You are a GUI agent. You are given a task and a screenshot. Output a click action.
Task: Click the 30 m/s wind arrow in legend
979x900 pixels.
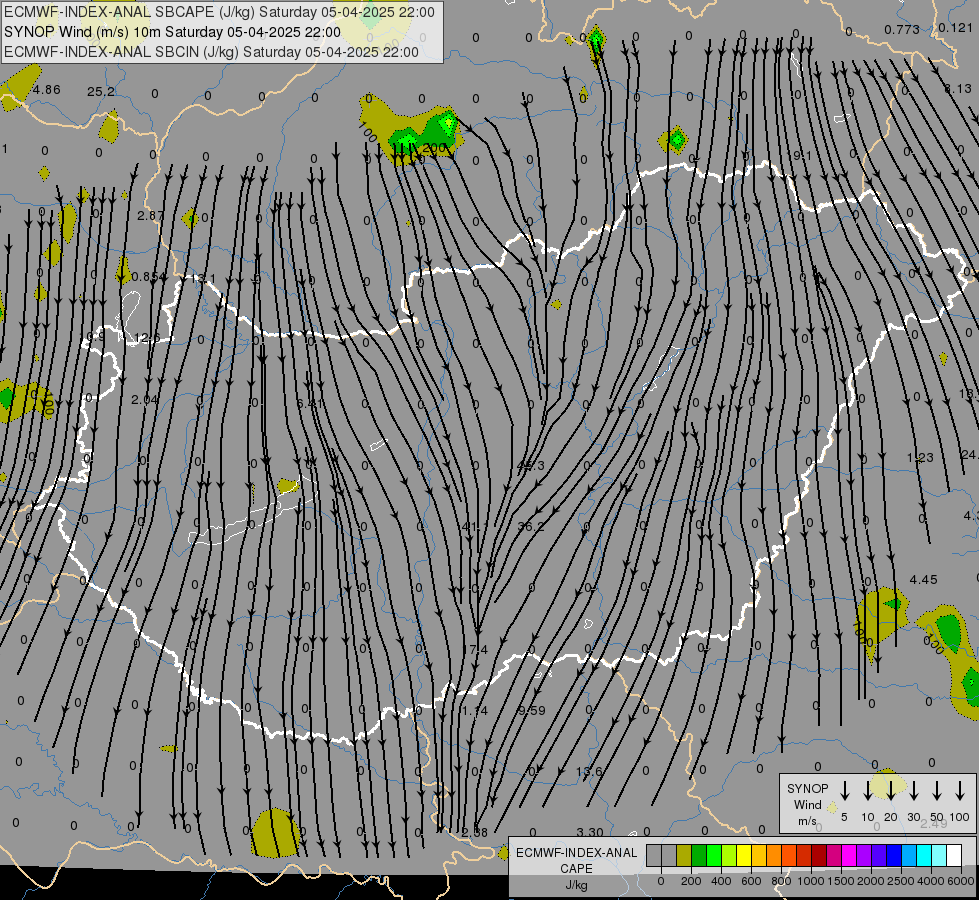pyautogui.click(x=913, y=790)
